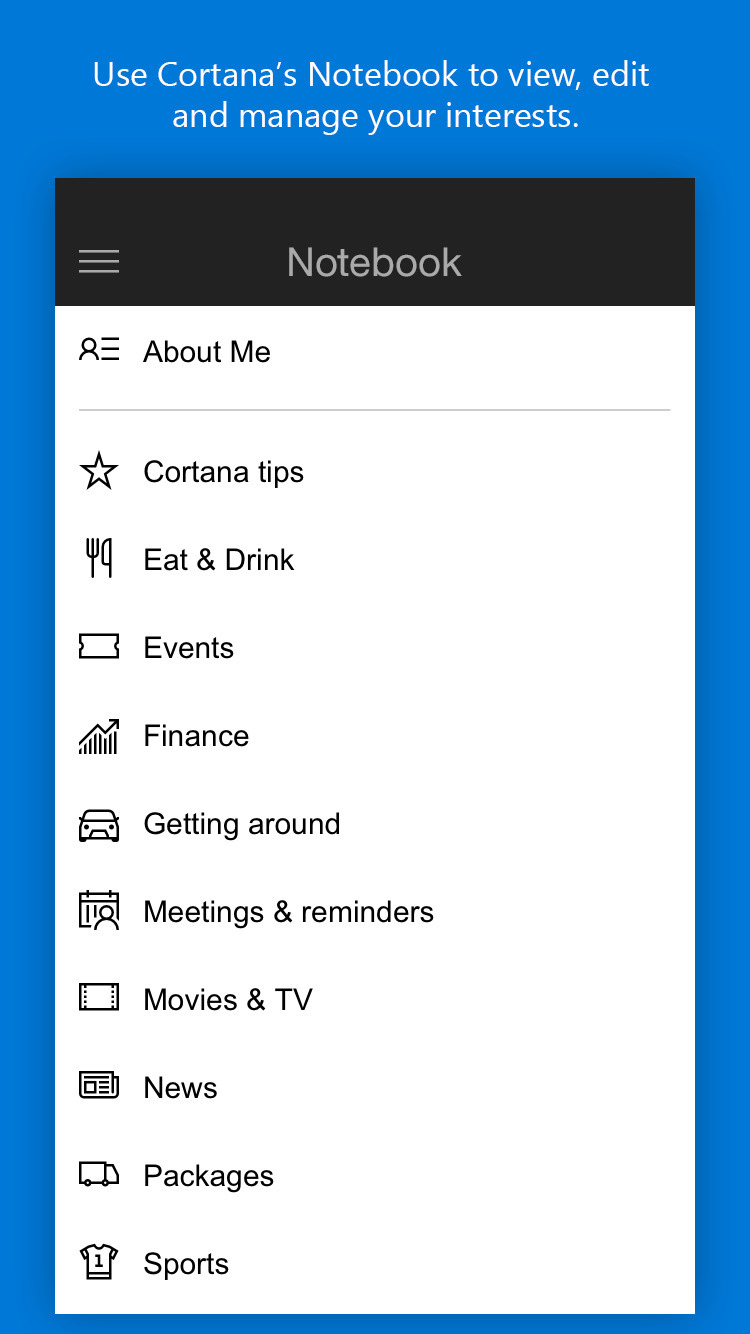Tap the Eat & Drink fork icon
This screenshot has height=1334, width=750.
pyautogui.click(x=99, y=558)
